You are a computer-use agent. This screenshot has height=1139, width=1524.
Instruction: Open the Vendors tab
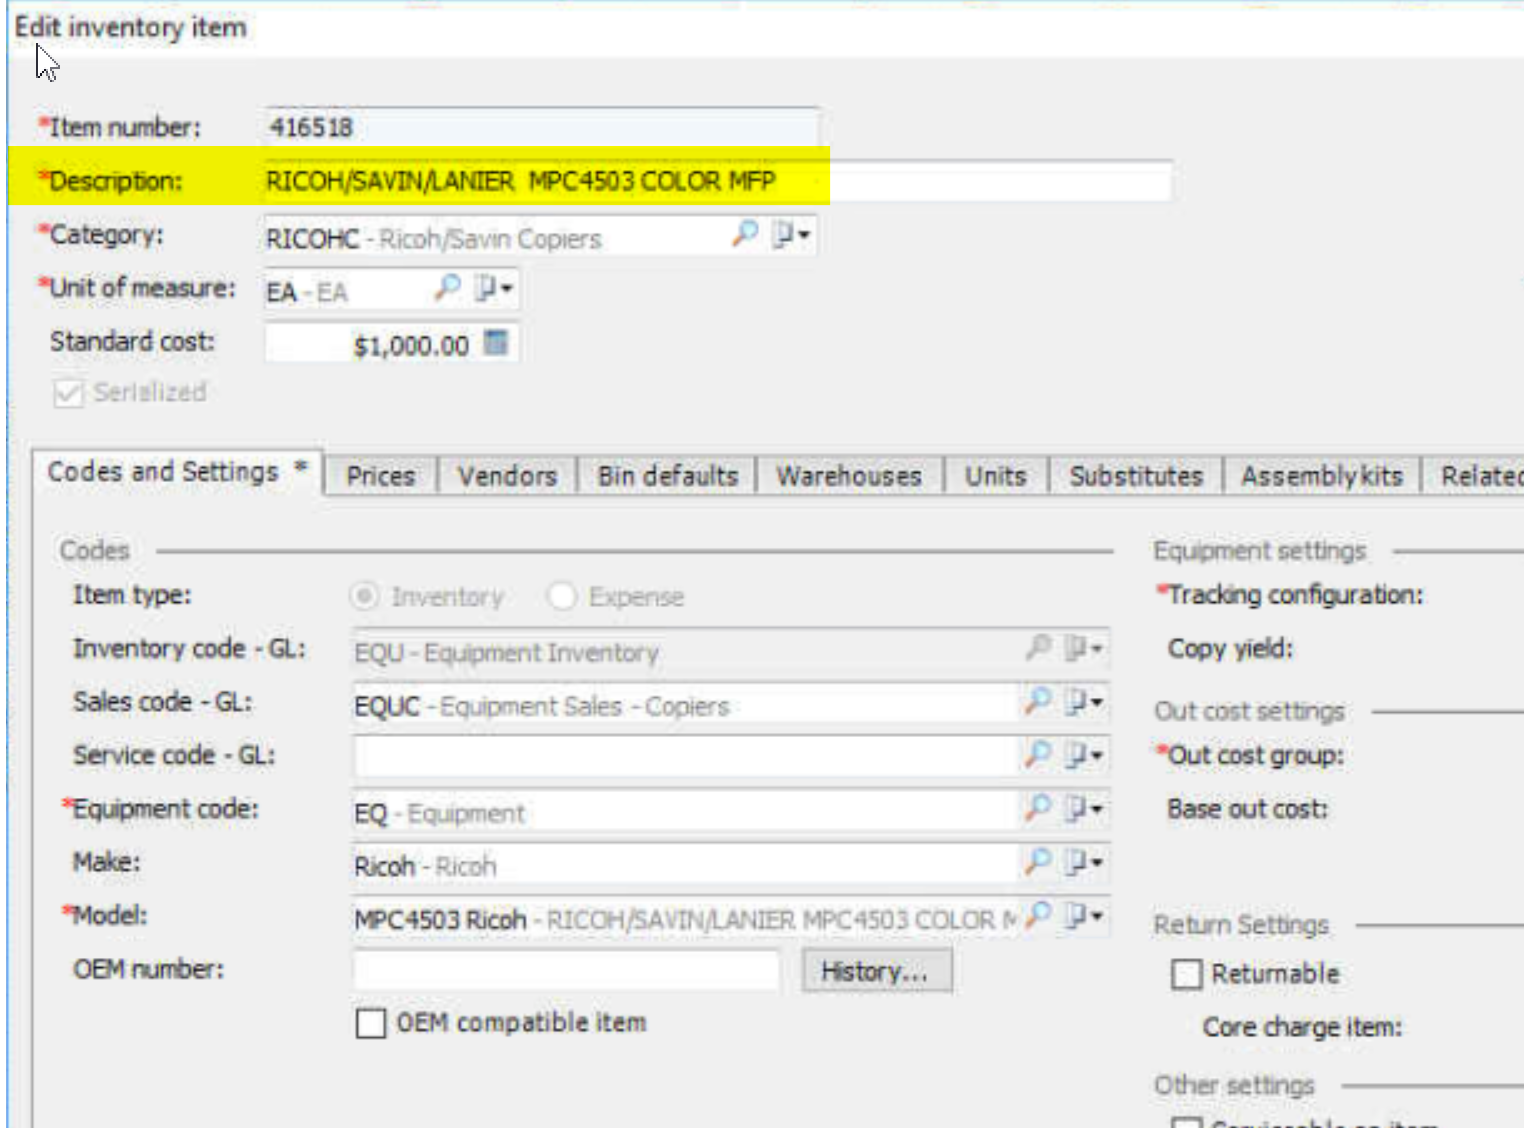click(507, 476)
